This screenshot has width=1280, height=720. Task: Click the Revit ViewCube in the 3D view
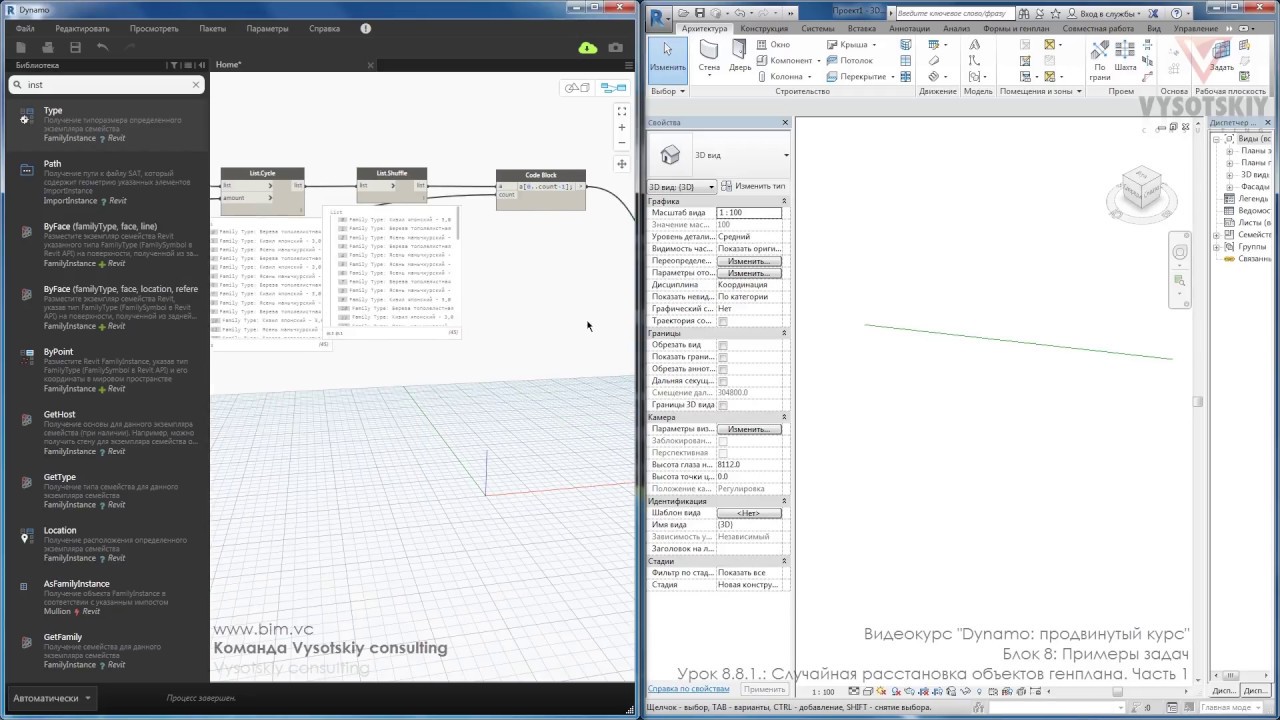tap(1140, 190)
